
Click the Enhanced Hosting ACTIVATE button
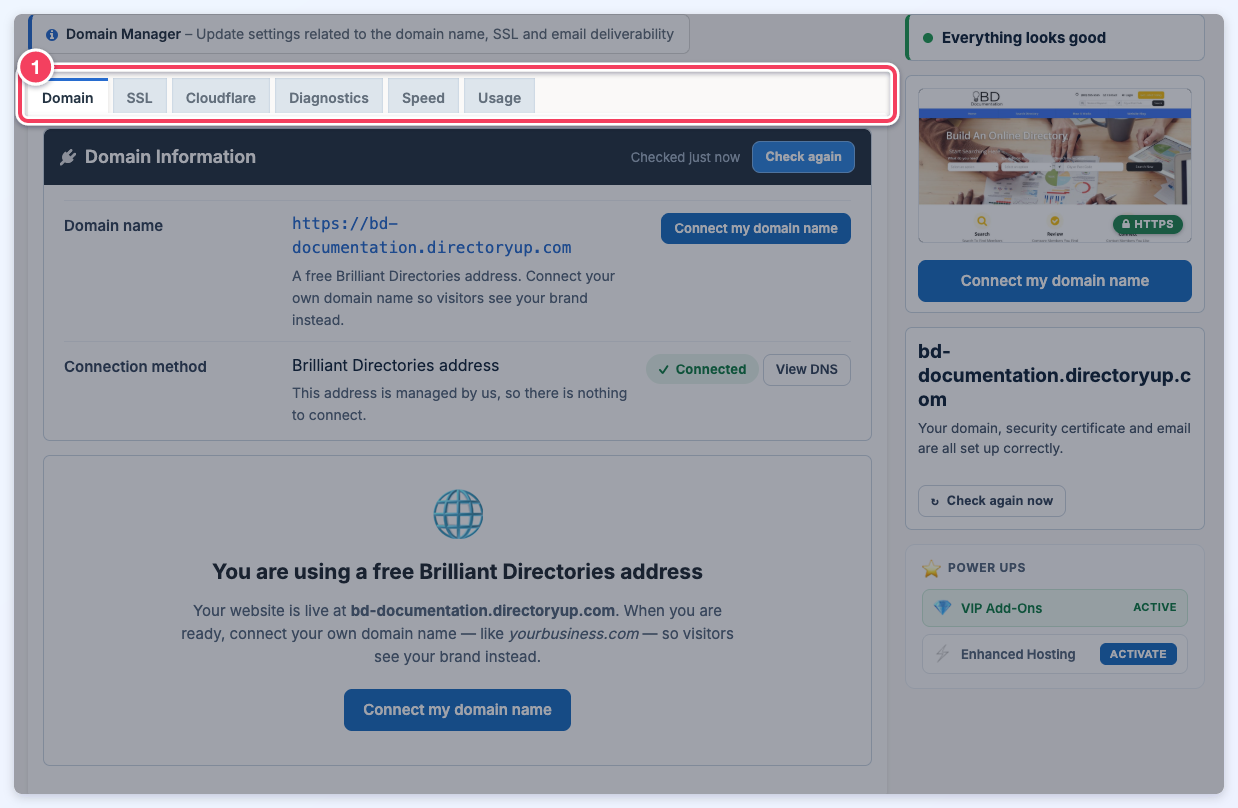point(1138,654)
